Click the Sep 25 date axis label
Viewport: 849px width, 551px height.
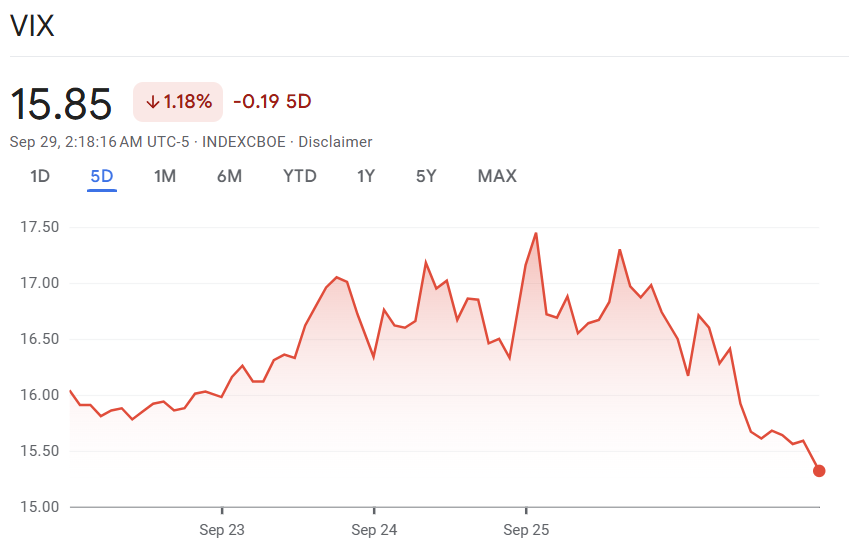click(526, 529)
